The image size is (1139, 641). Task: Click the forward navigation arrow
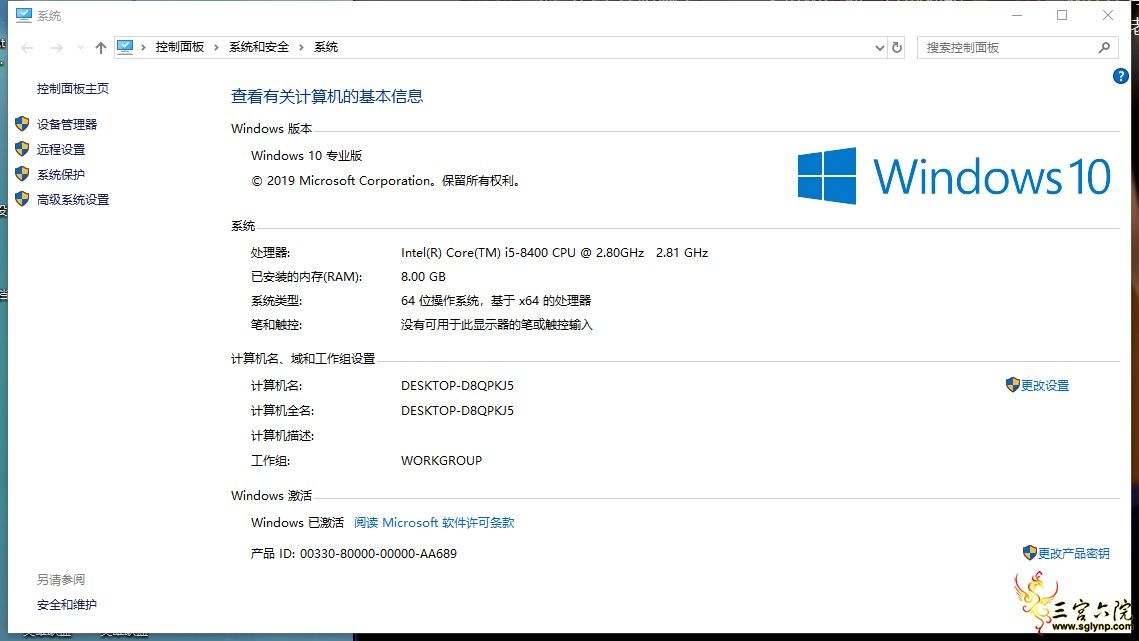tap(56, 48)
